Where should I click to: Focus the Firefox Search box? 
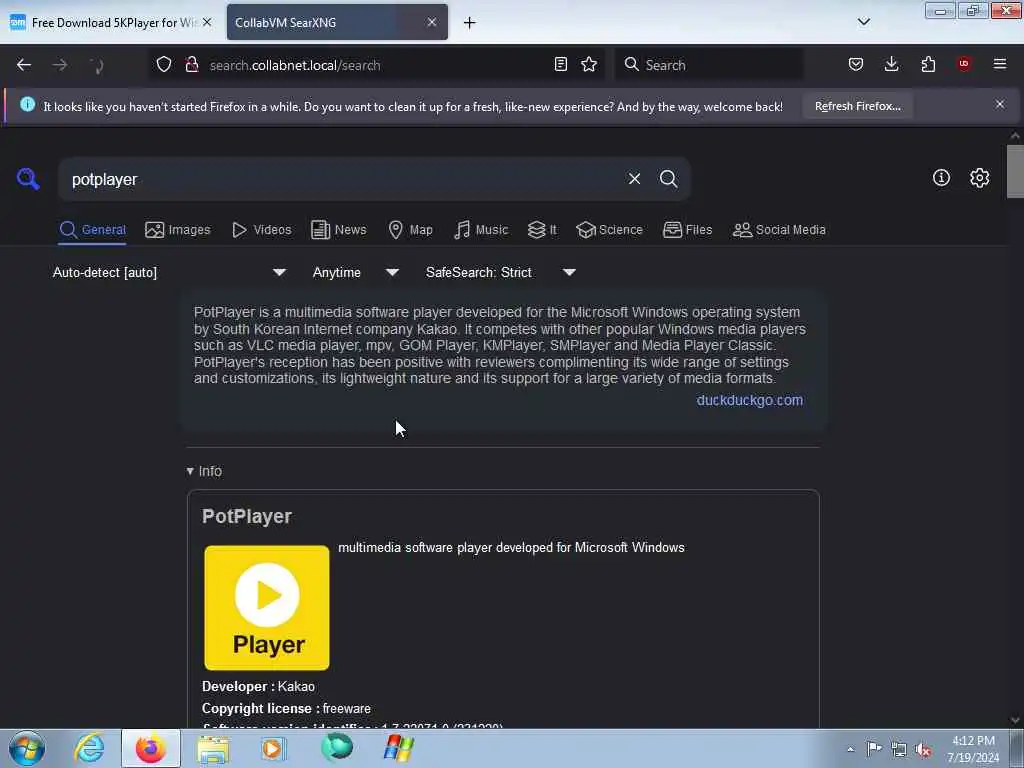click(x=709, y=65)
